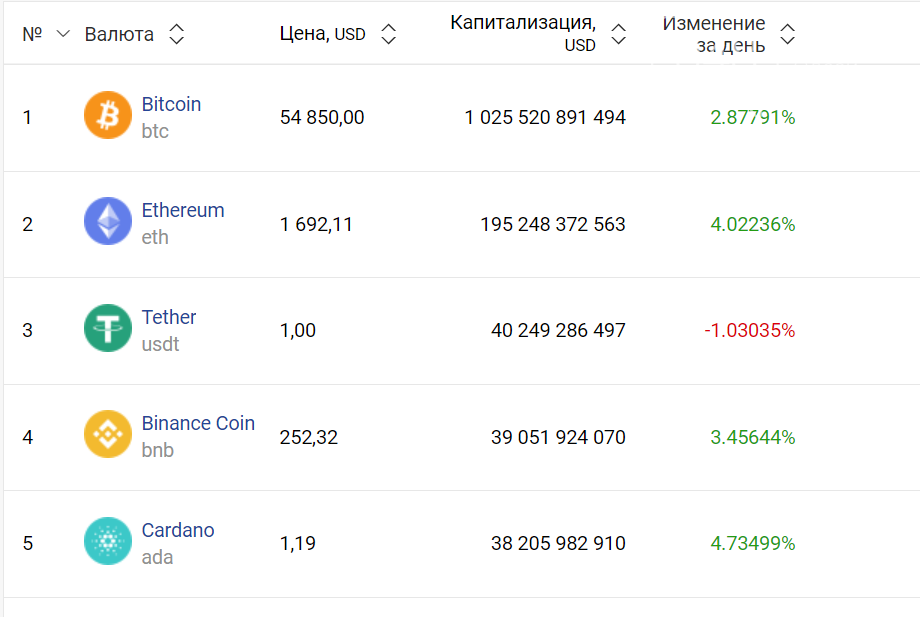Sort by Капитализация using its arrows
Screen dimensions: 920x617
pos(618,34)
